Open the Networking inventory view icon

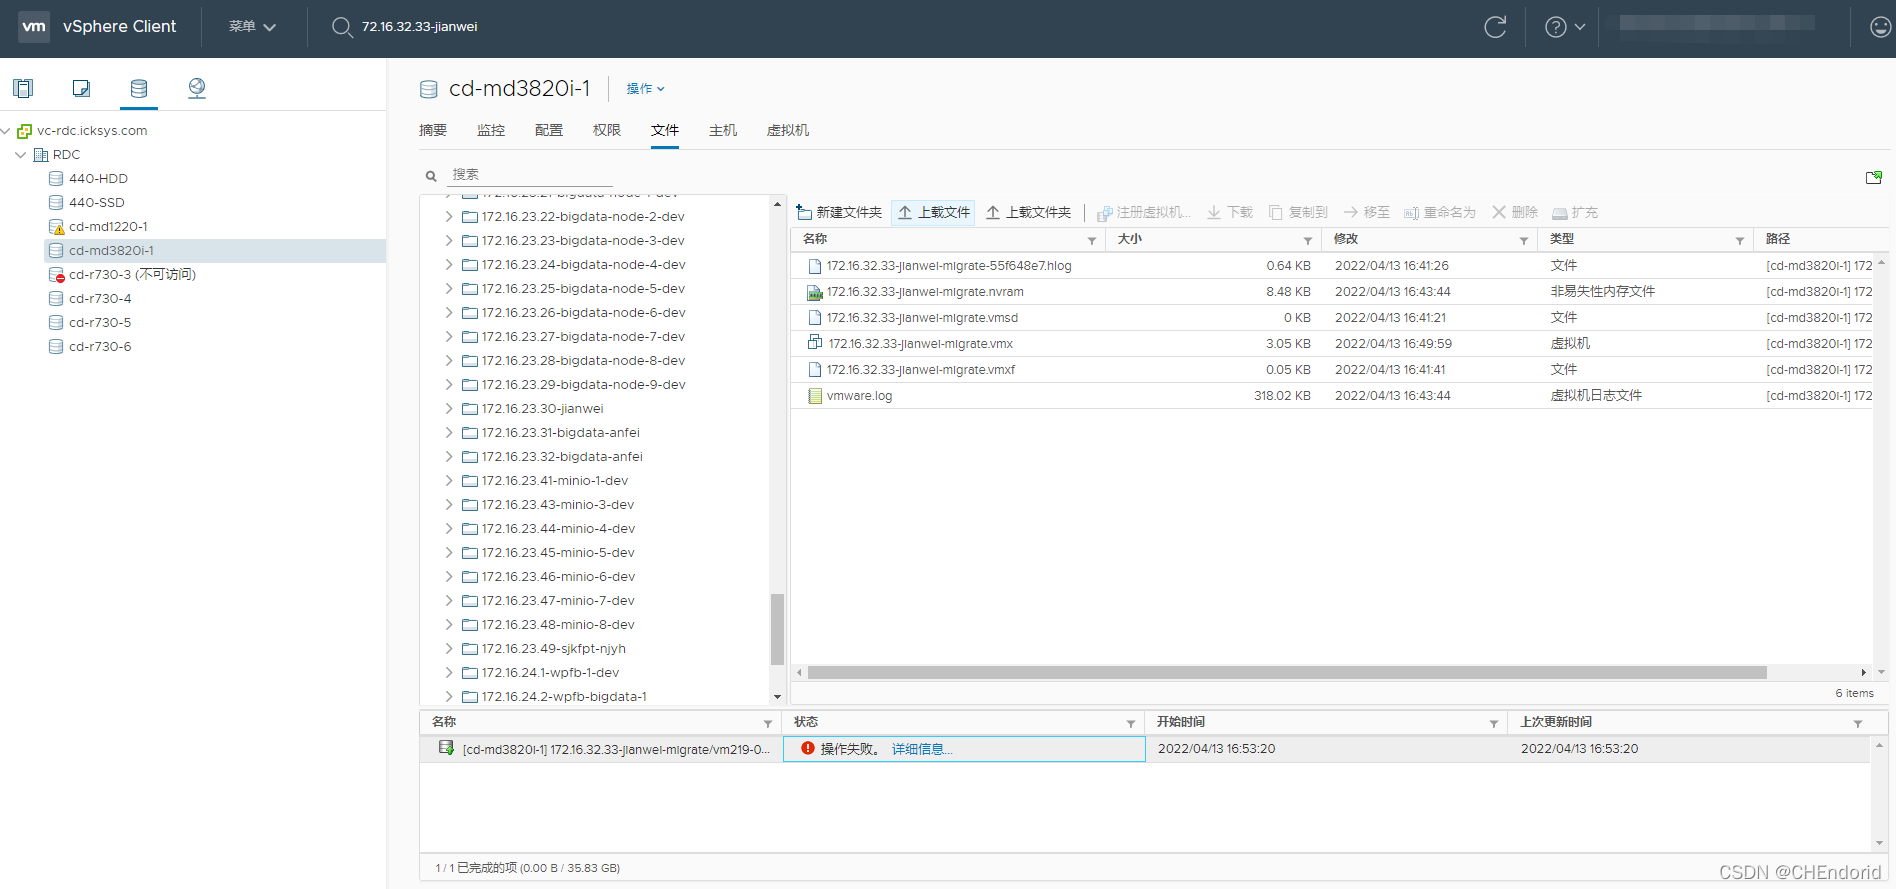[x=197, y=88]
